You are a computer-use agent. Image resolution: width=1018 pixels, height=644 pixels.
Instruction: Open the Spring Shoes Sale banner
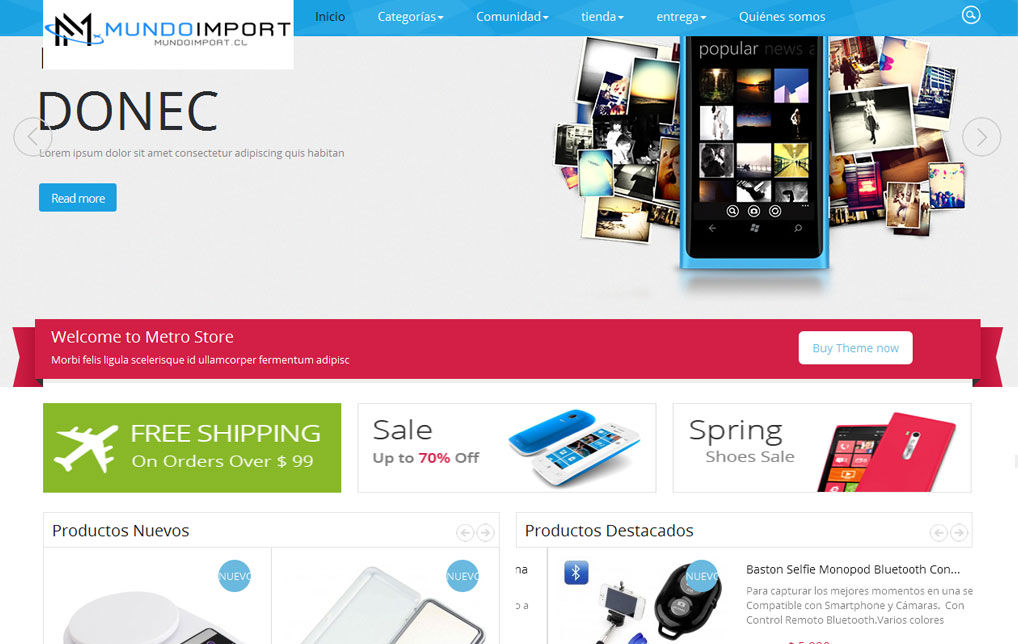coord(822,447)
